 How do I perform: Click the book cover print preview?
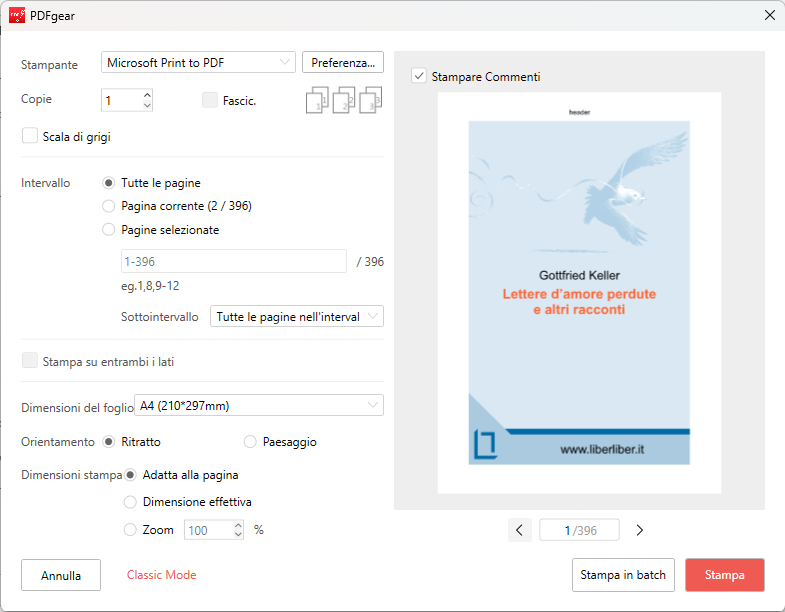pos(579,292)
